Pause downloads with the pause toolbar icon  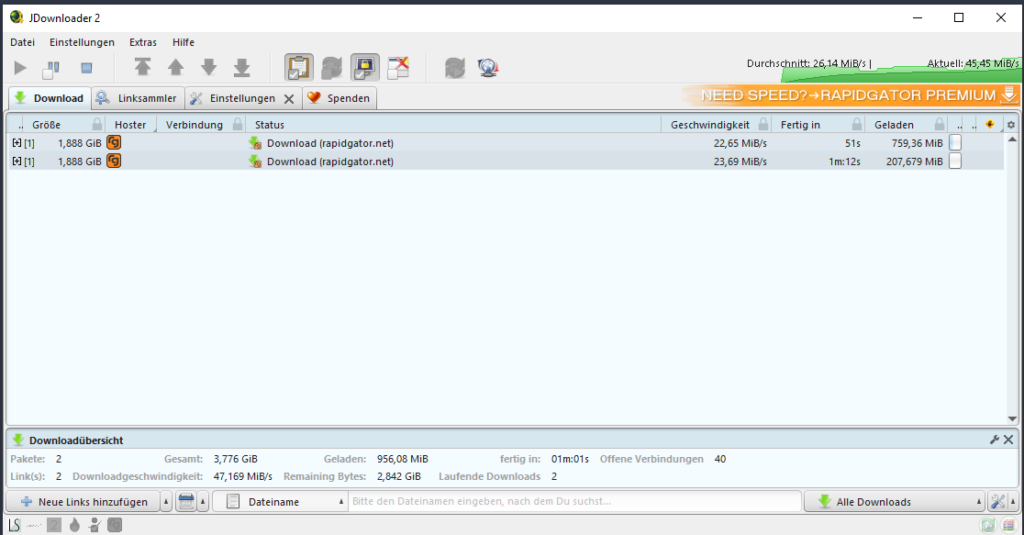(51, 69)
